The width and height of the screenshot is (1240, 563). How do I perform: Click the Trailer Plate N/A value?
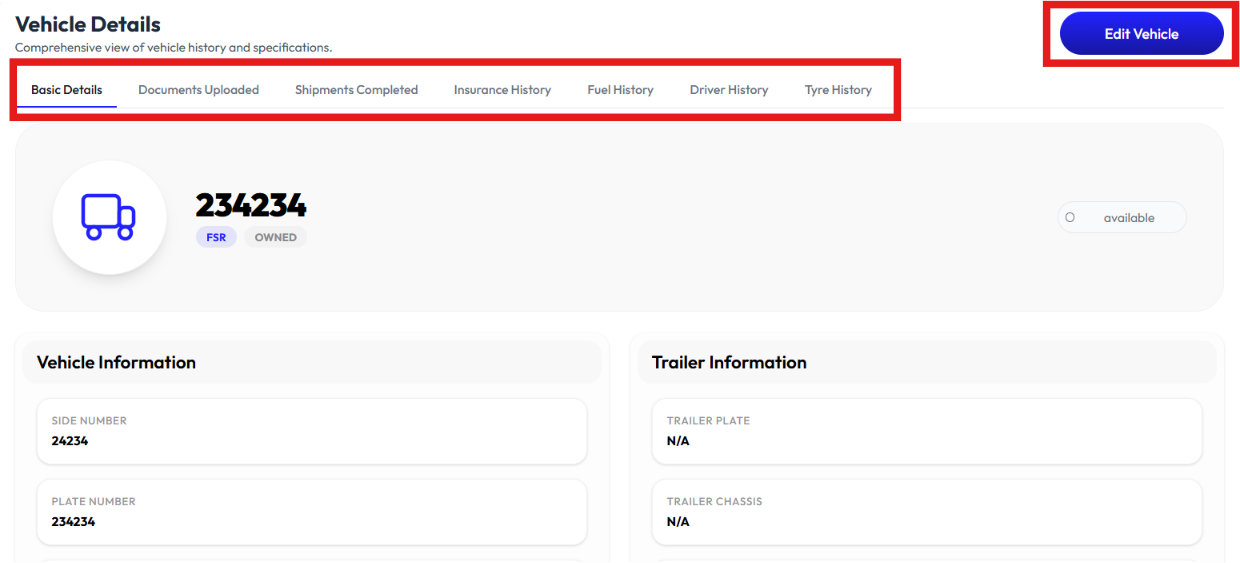coord(678,440)
